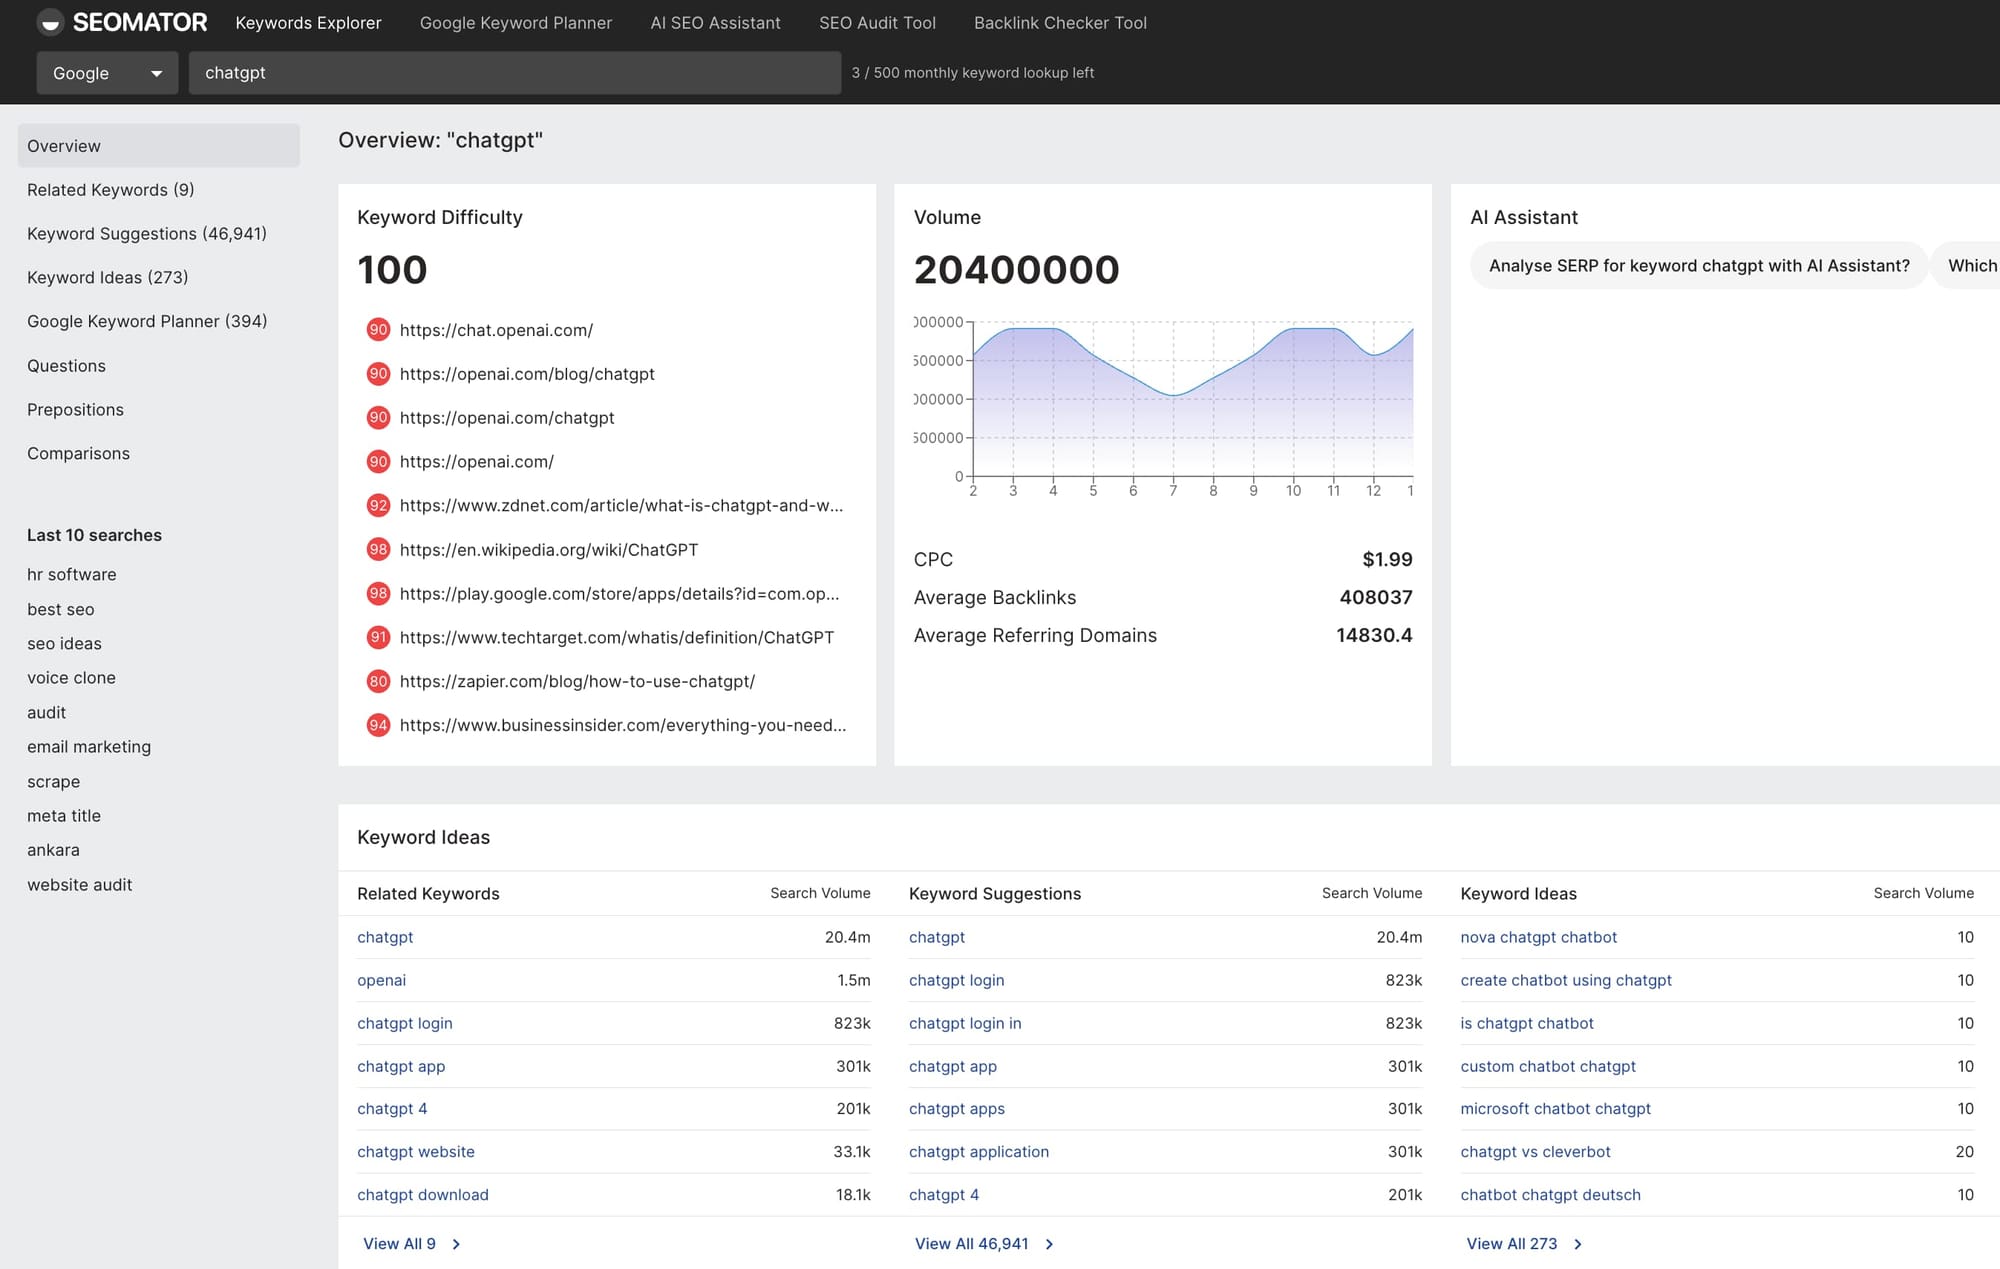Open 'chatgpt vs cleverbot' keyword idea
Image resolution: width=2000 pixels, height=1269 pixels.
click(1535, 1152)
